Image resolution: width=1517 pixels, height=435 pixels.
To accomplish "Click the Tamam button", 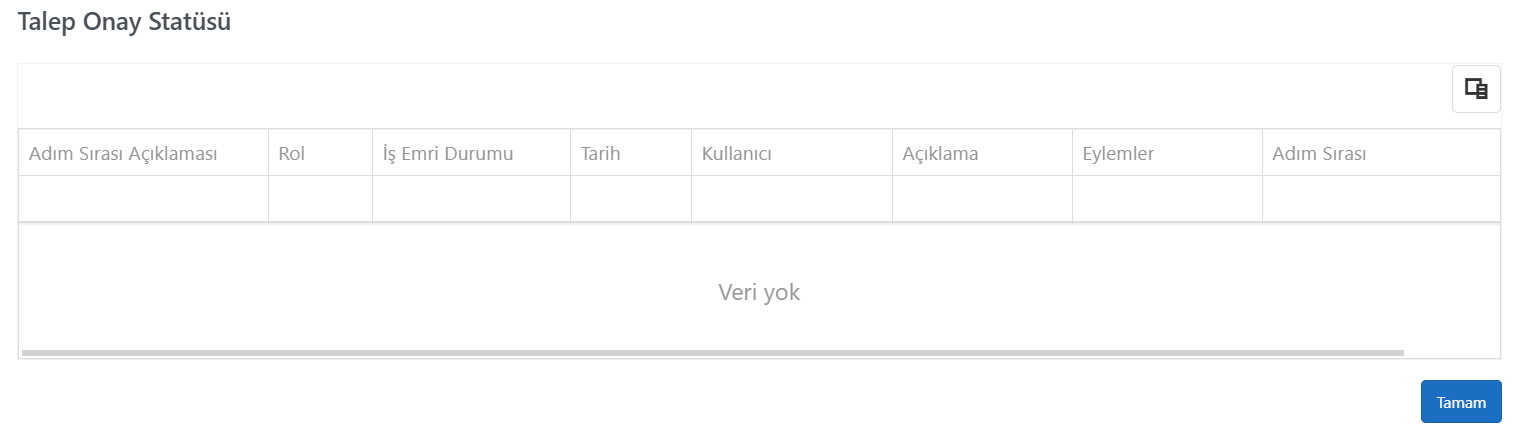I will (1461, 402).
